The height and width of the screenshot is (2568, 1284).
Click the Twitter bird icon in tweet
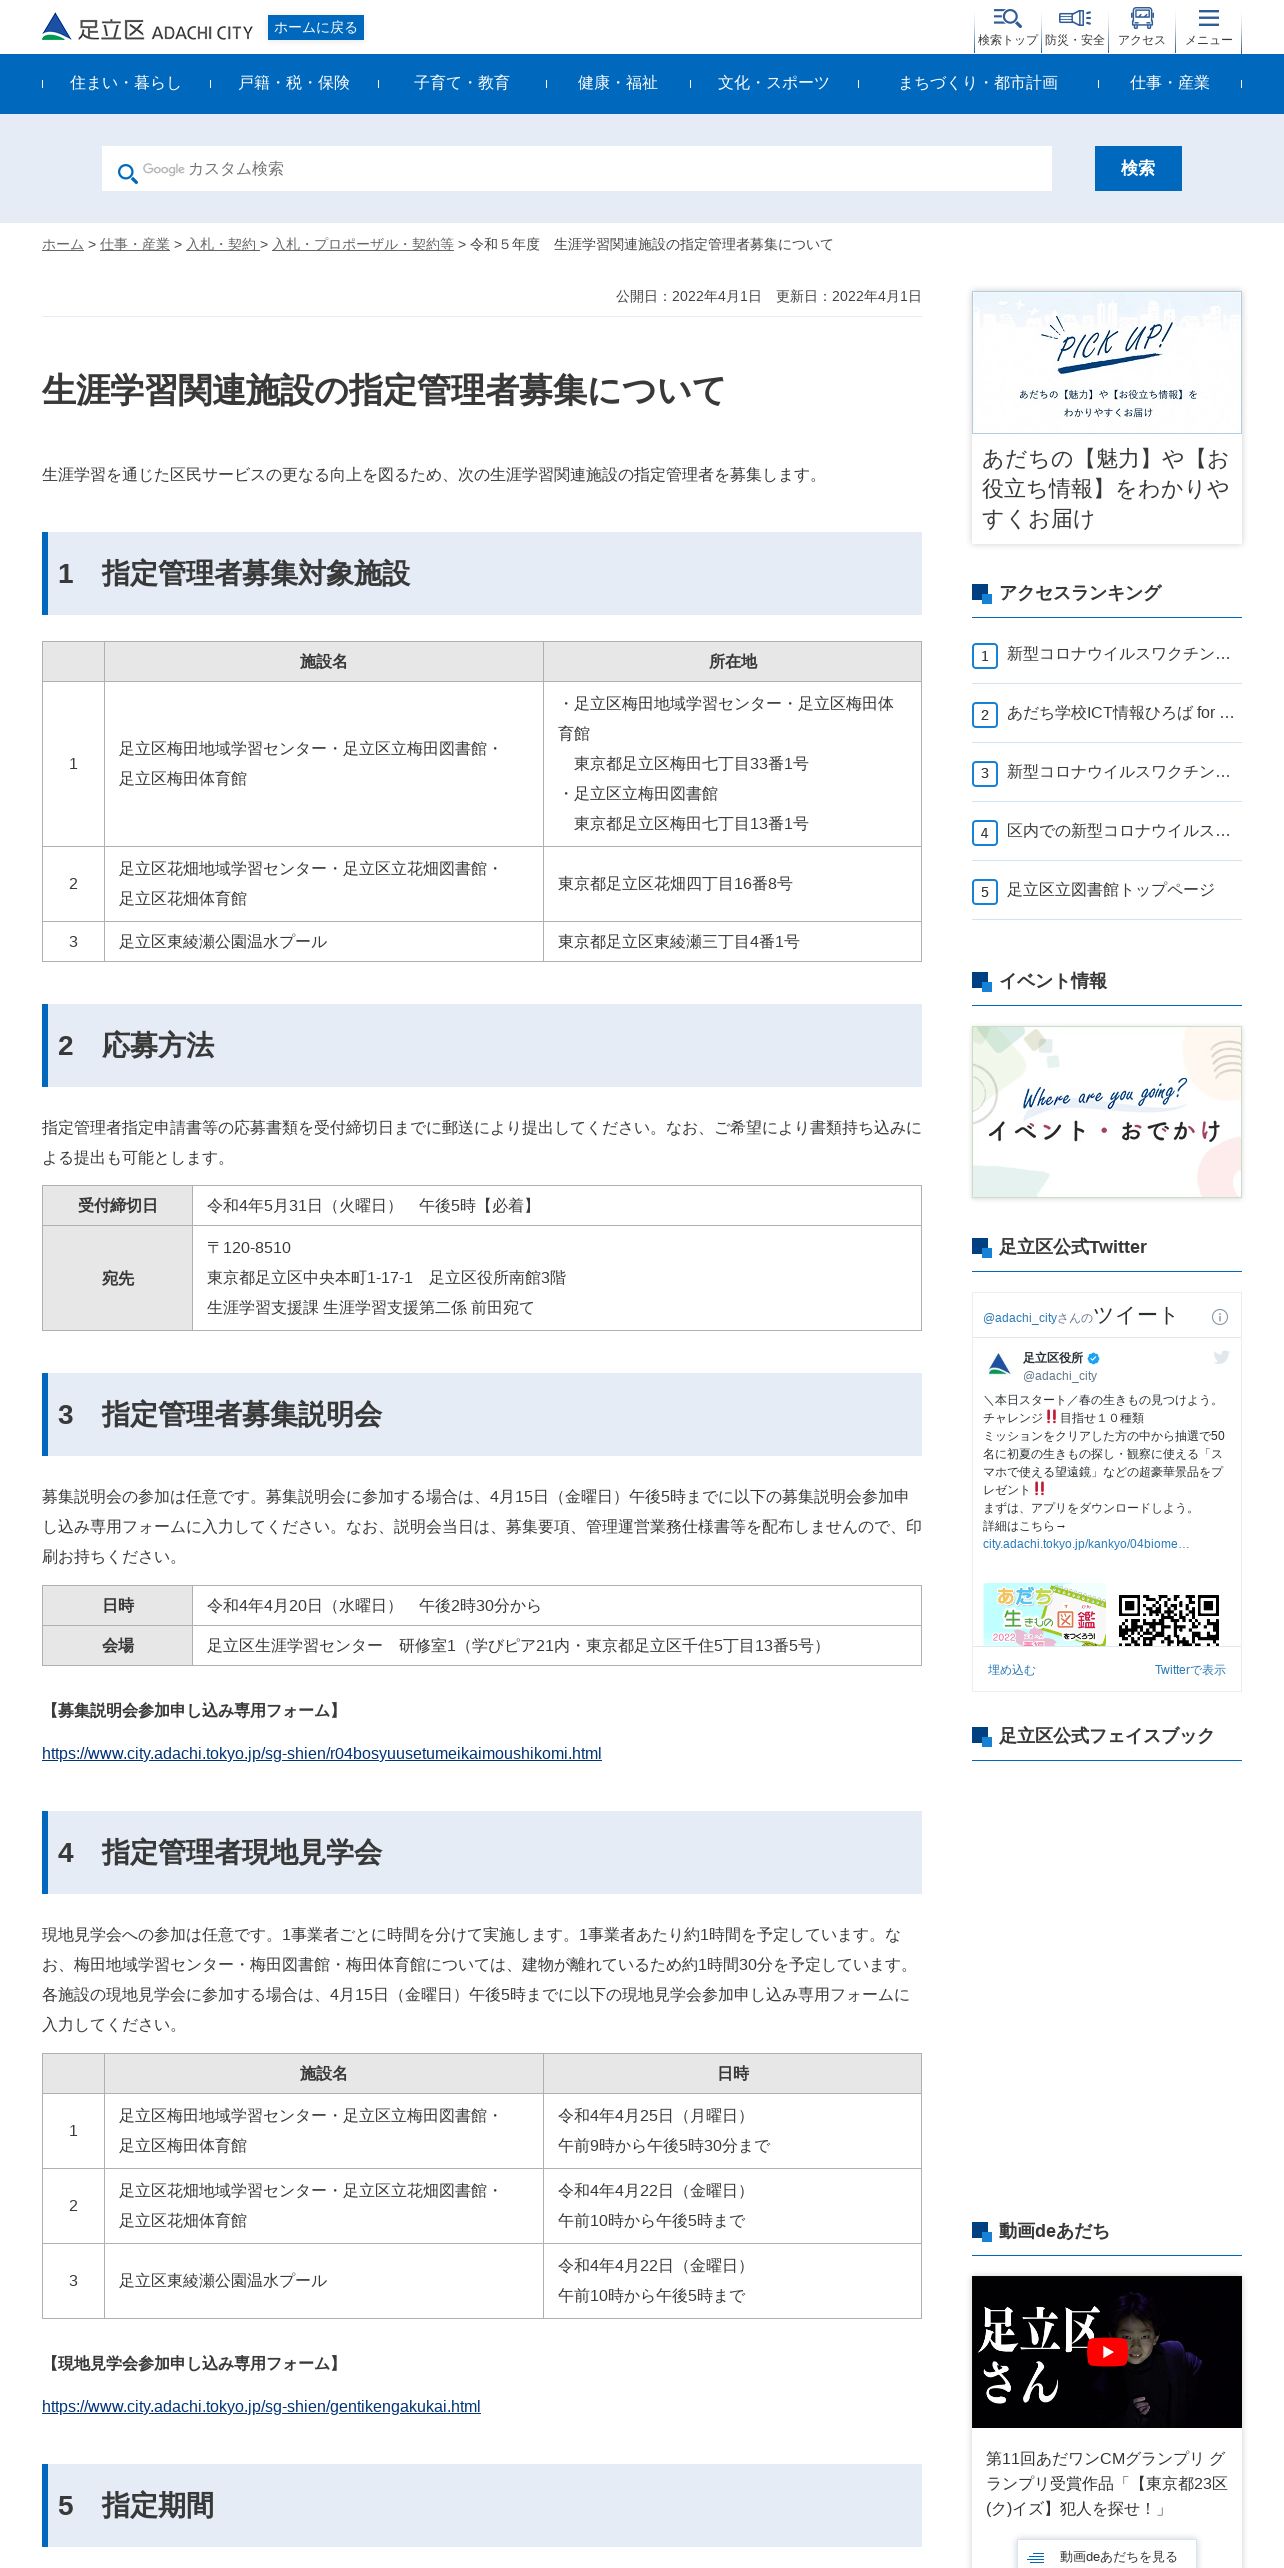click(x=1221, y=1357)
